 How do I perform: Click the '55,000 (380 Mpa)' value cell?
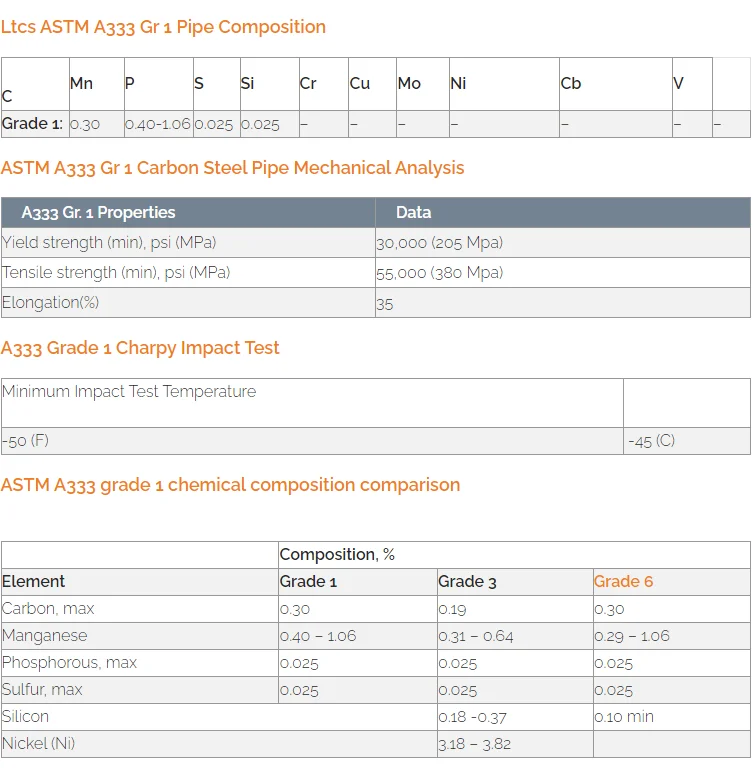439,273
